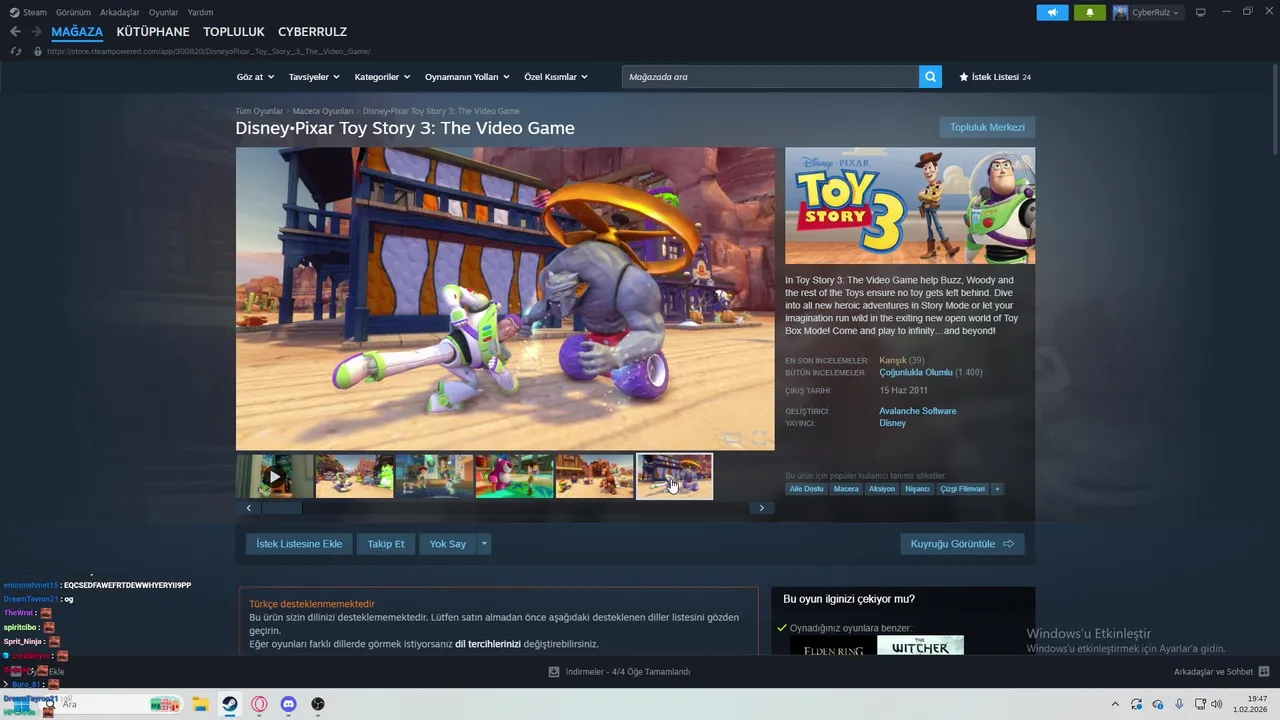Open the Avalanche Software developer link
This screenshot has width=1280, height=720.
click(x=918, y=411)
